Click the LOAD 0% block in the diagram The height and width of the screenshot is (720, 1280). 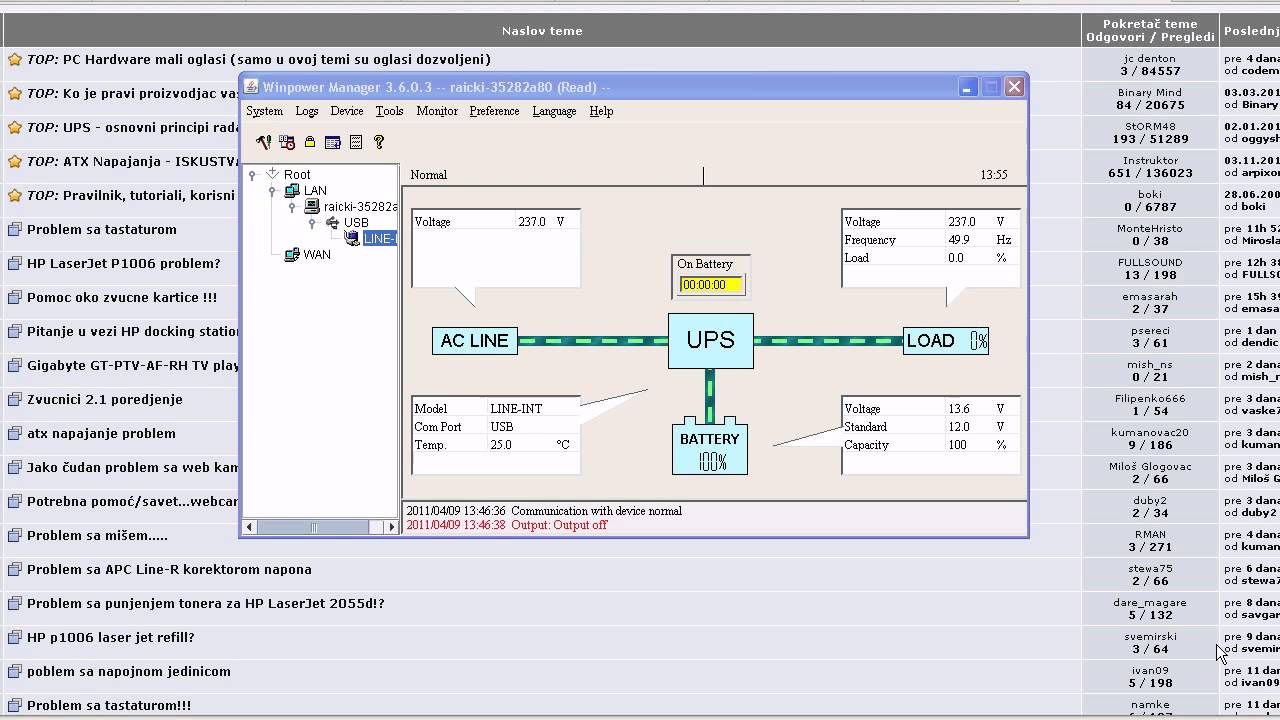tap(946, 340)
